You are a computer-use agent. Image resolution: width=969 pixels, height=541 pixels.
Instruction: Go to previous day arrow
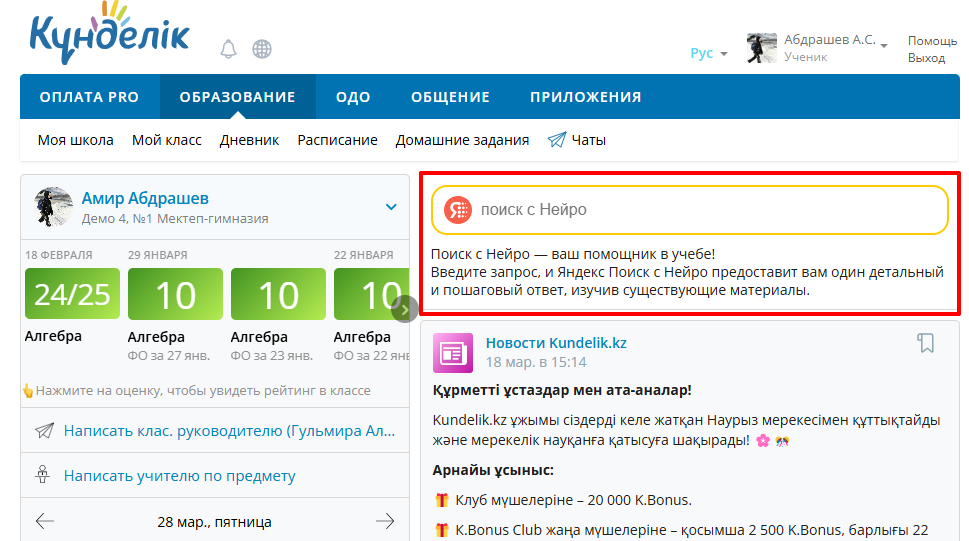point(45,521)
